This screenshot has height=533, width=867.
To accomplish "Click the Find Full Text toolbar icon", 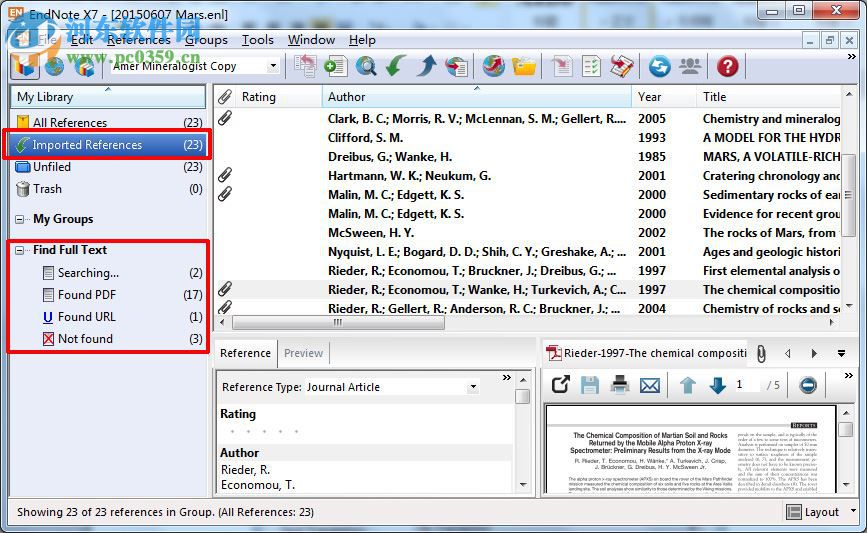I will coord(457,66).
